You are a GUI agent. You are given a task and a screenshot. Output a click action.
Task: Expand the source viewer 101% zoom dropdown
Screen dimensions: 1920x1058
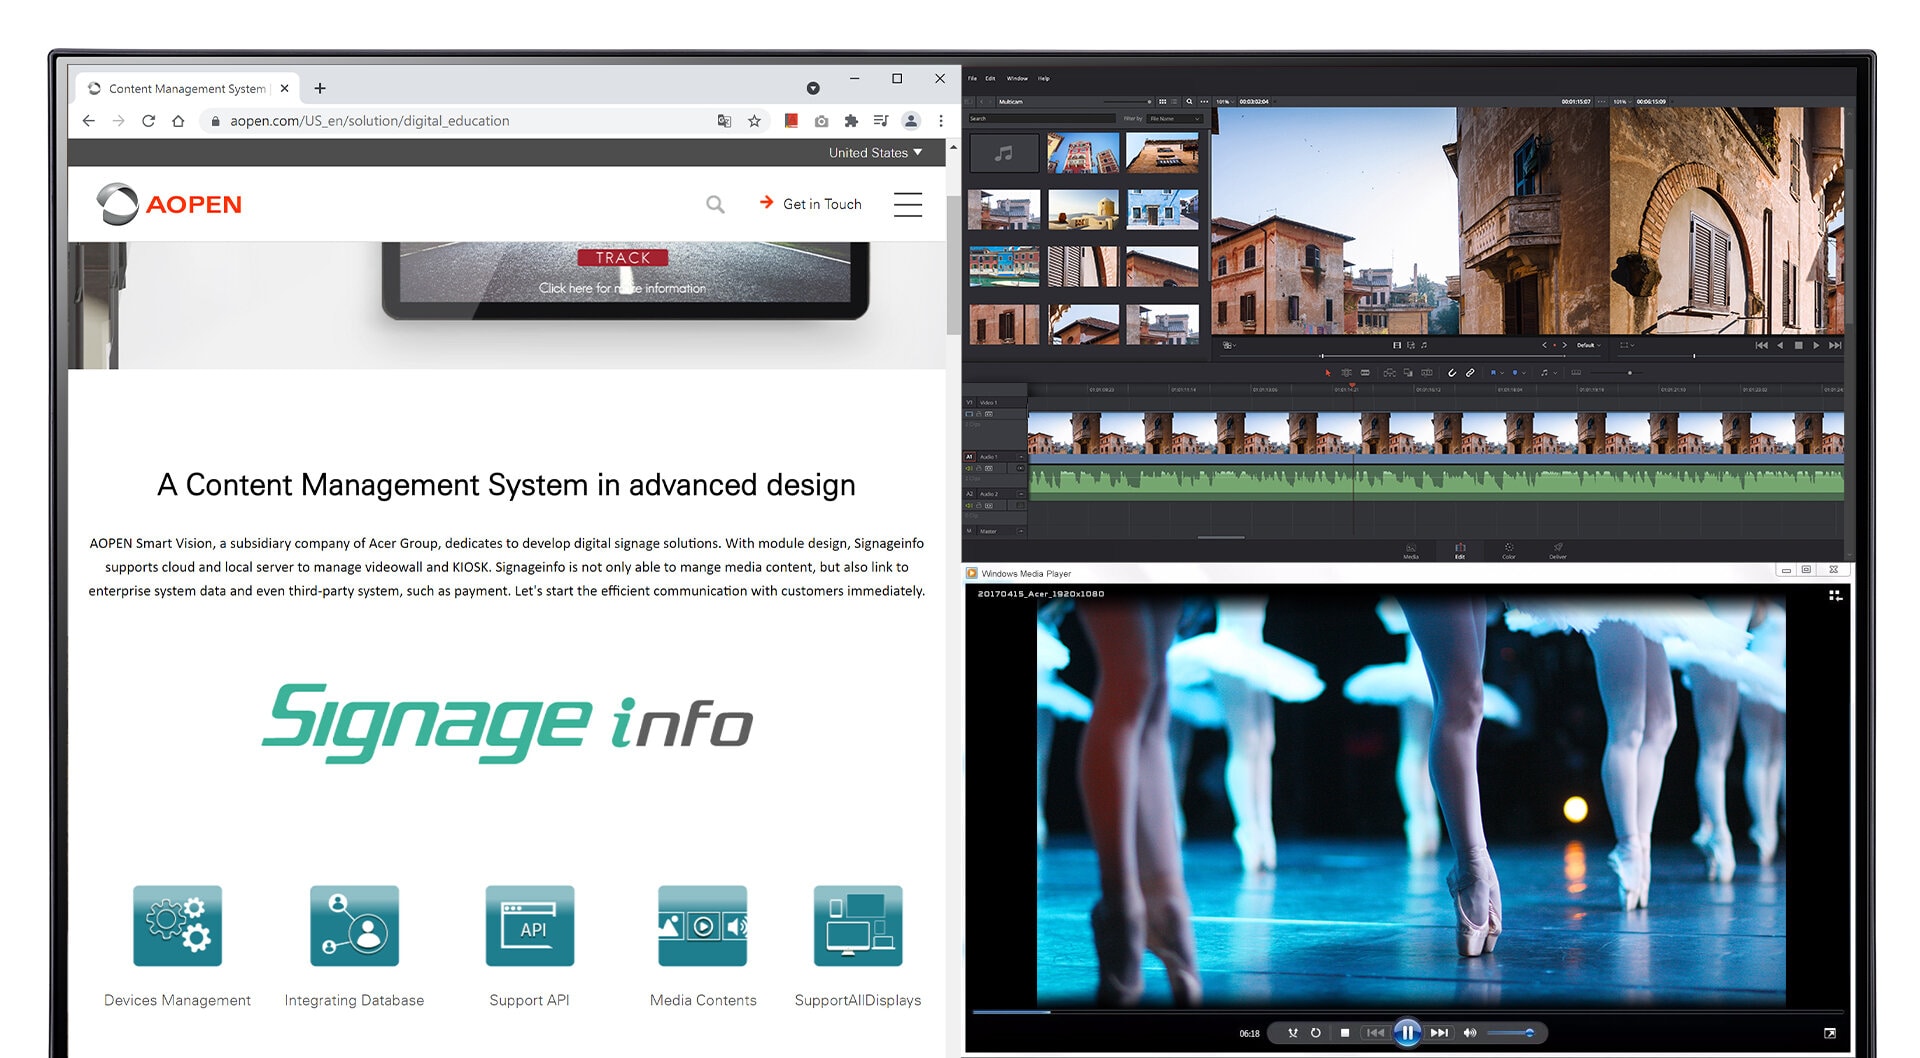1226,102
